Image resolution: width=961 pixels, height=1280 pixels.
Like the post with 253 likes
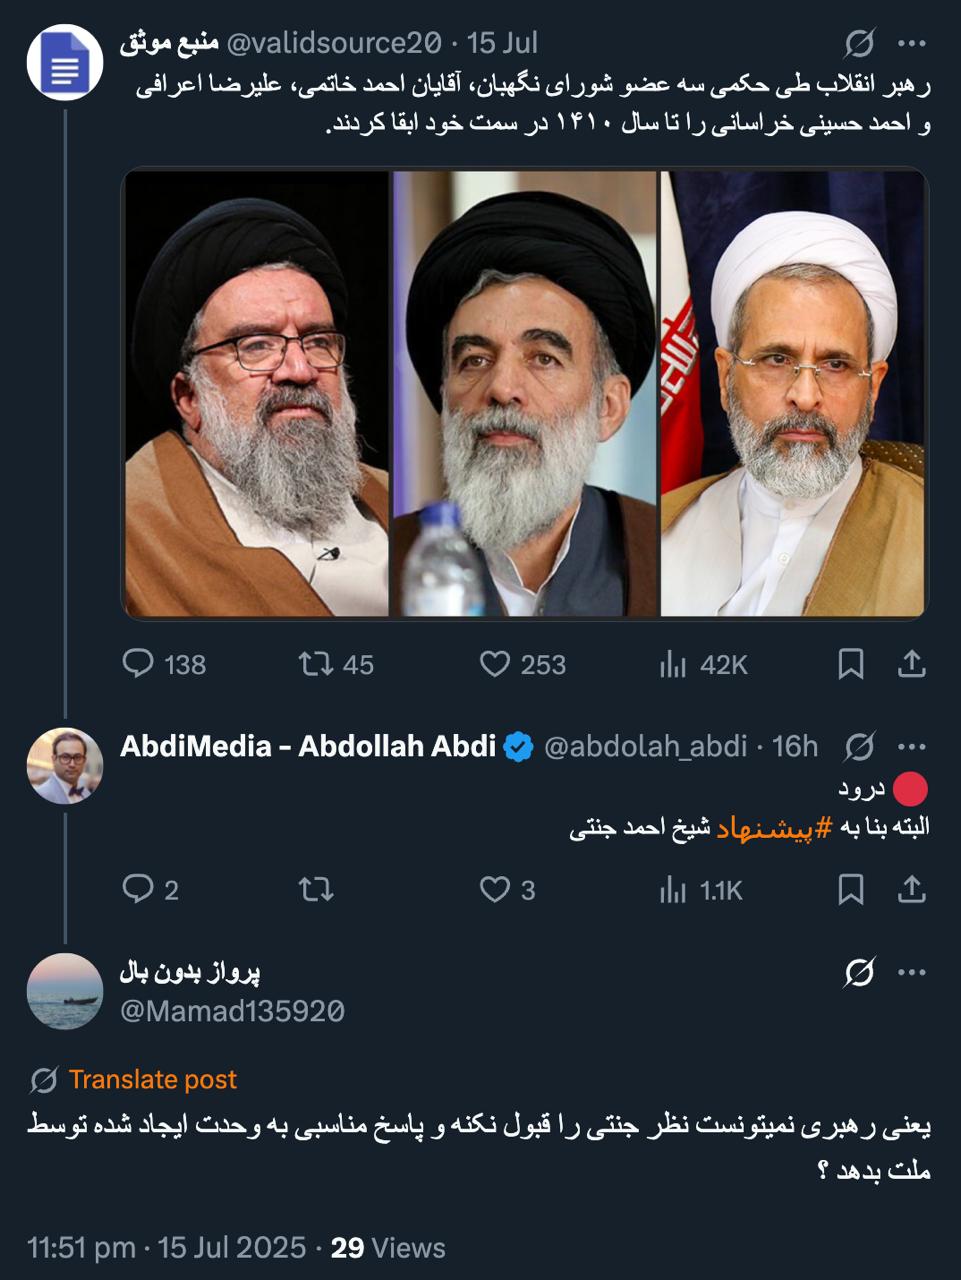[x=495, y=664]
